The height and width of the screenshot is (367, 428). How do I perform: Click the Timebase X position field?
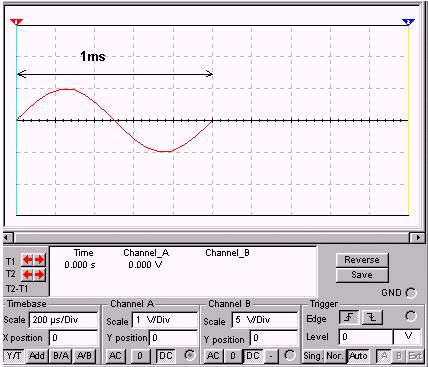(x=74, y=338)
